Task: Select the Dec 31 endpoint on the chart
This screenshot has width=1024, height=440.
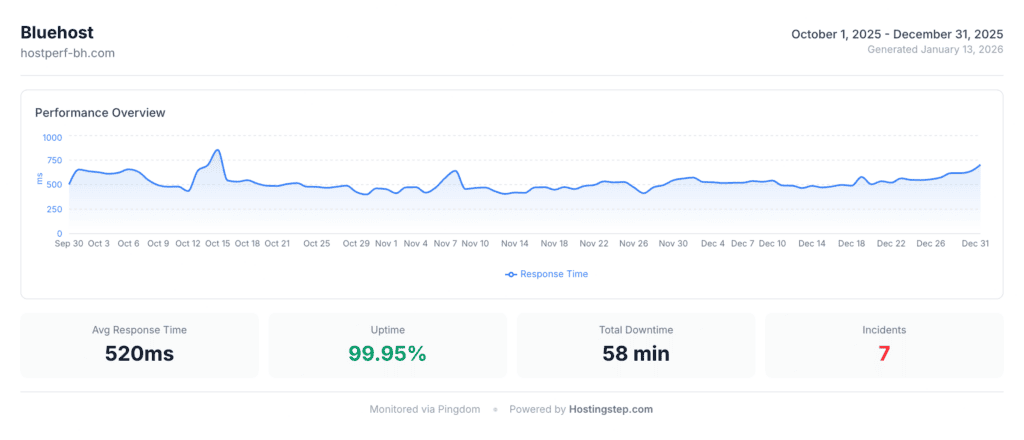Action: pos(980,165)
